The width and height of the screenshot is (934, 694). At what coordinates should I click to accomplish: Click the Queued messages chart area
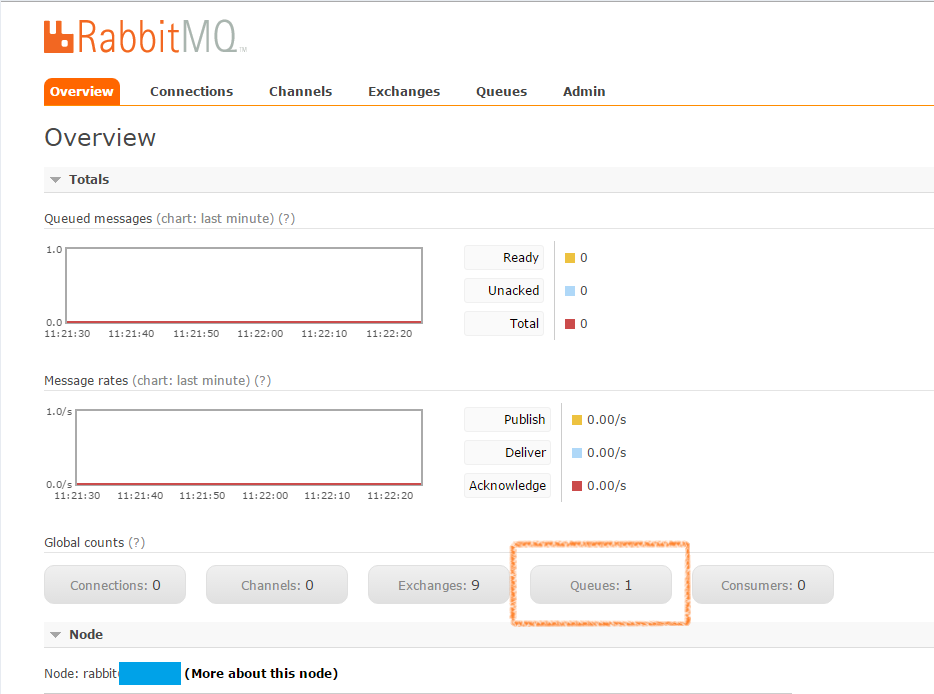(x=244, y=285)
